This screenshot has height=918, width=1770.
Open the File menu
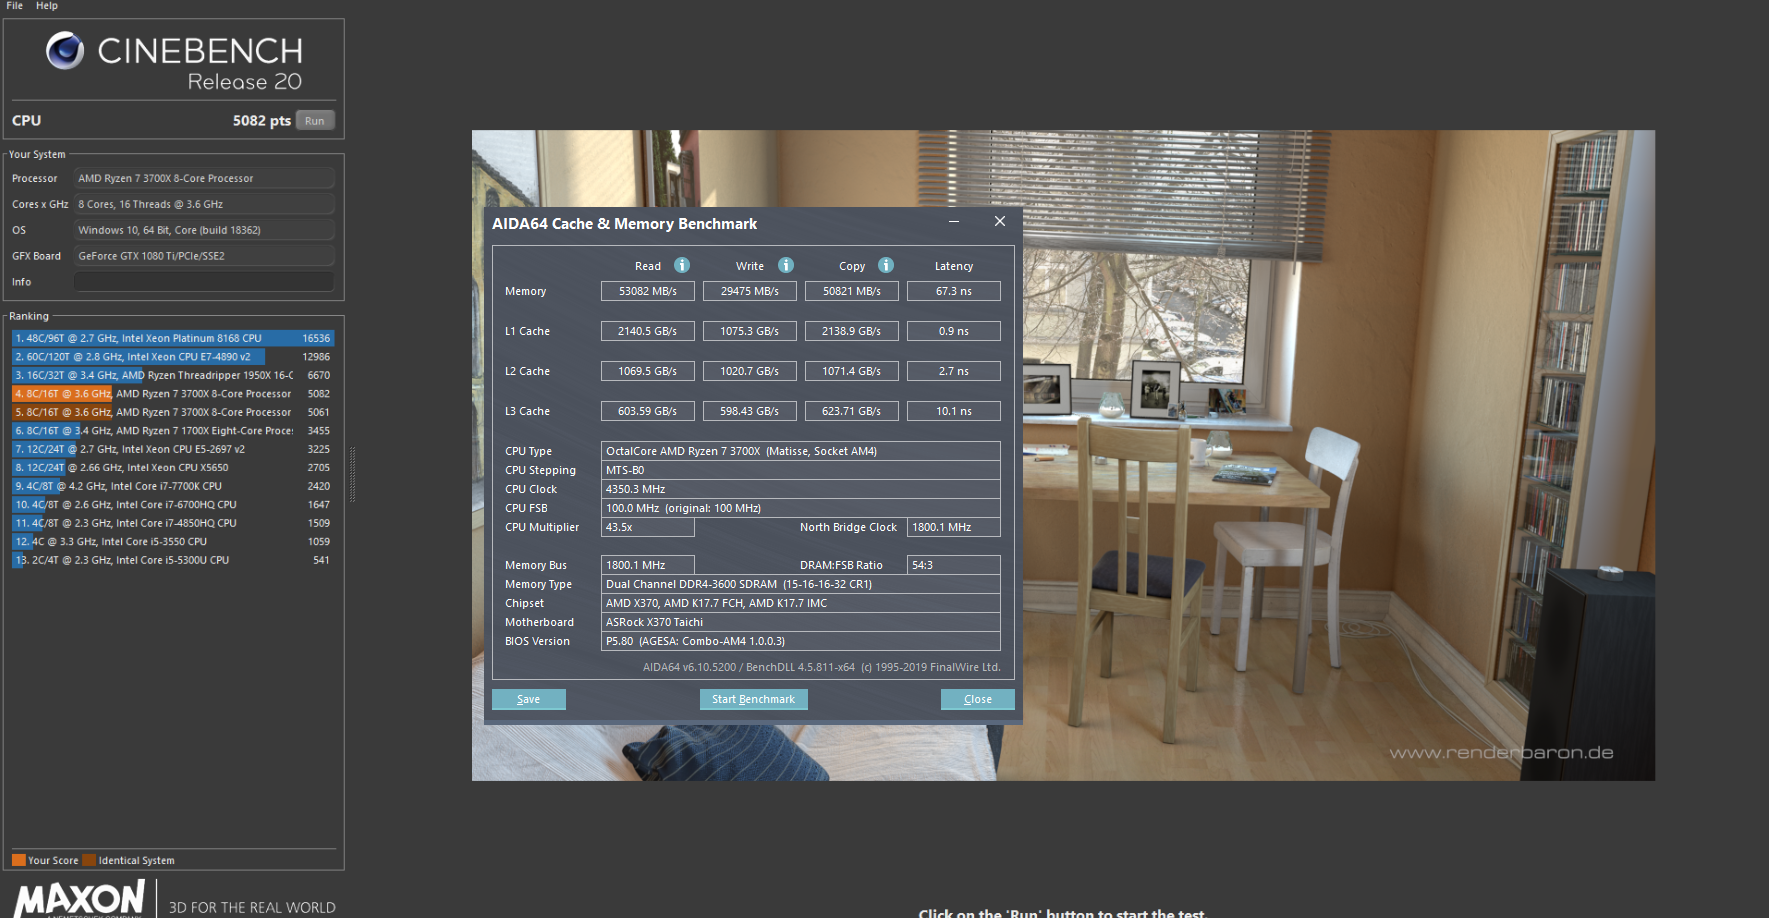coord(14,6)
